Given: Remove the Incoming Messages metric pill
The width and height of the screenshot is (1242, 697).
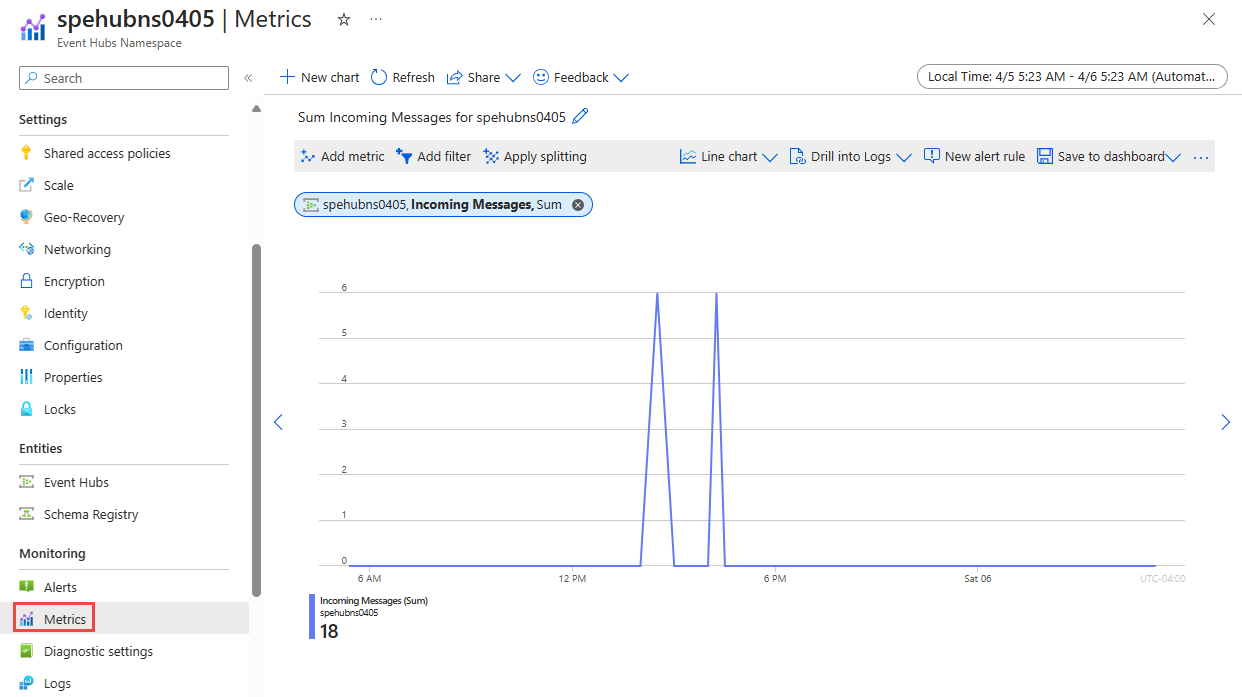Looking at the screenshot, I should 577,205.
